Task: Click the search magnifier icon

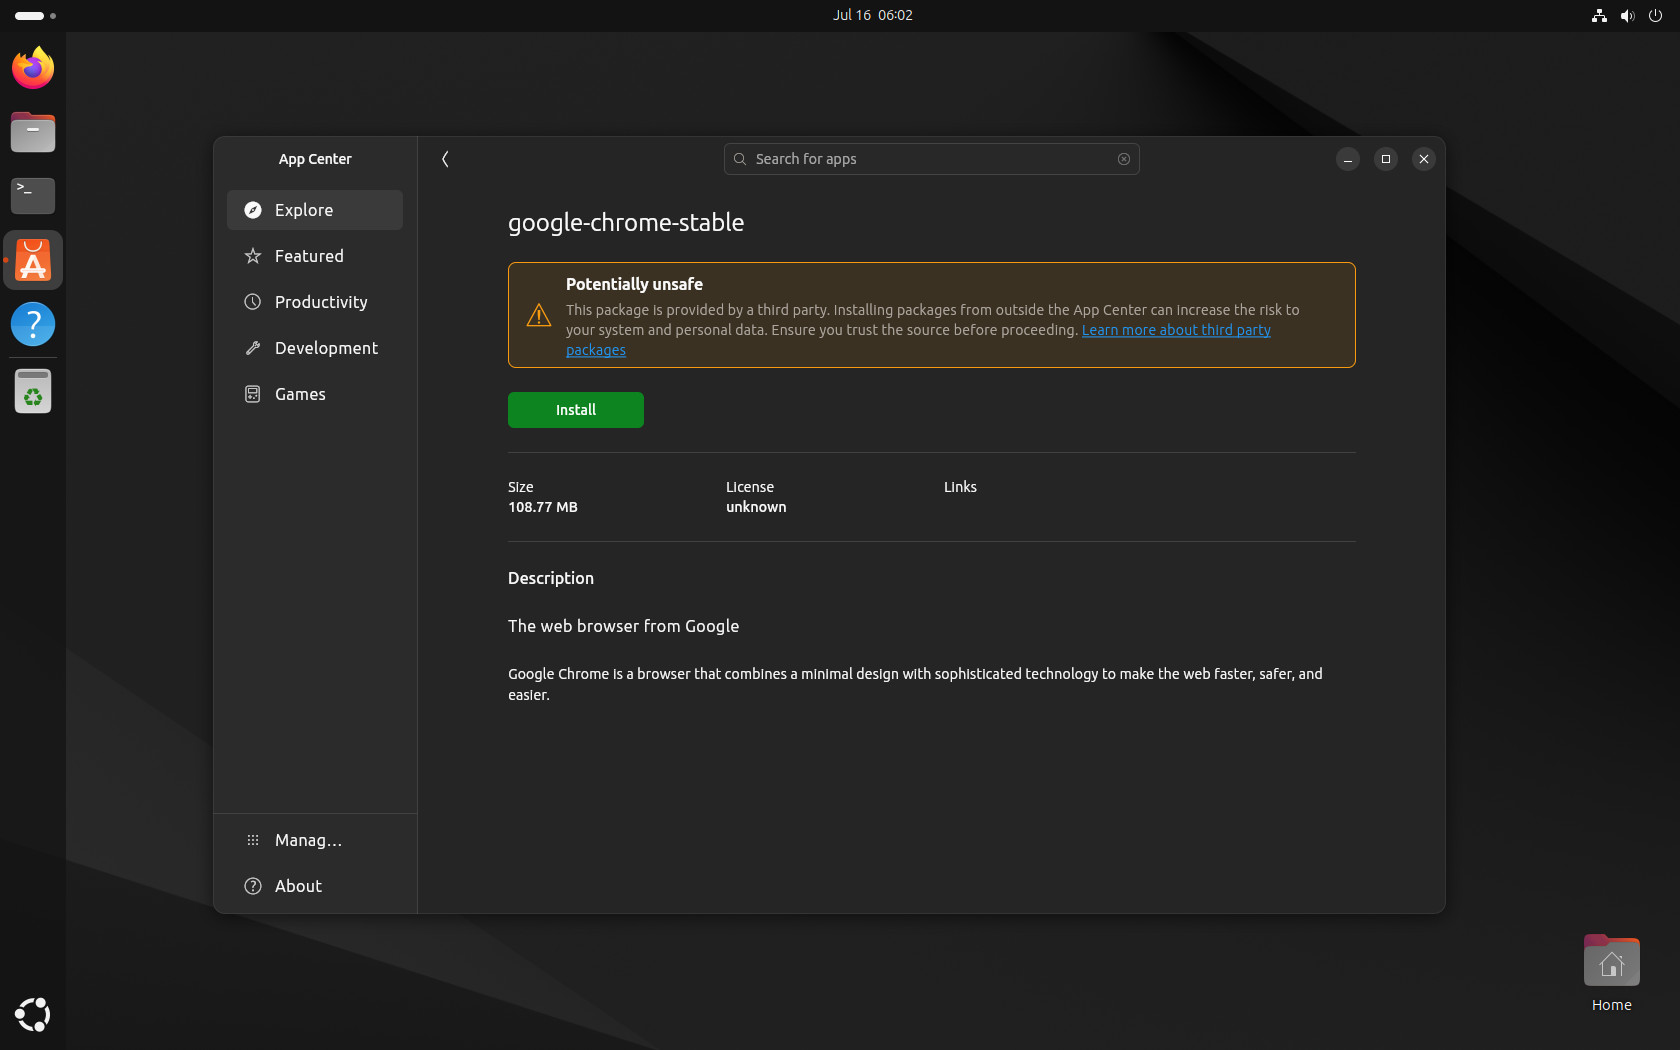Action: tap(740, 159)
